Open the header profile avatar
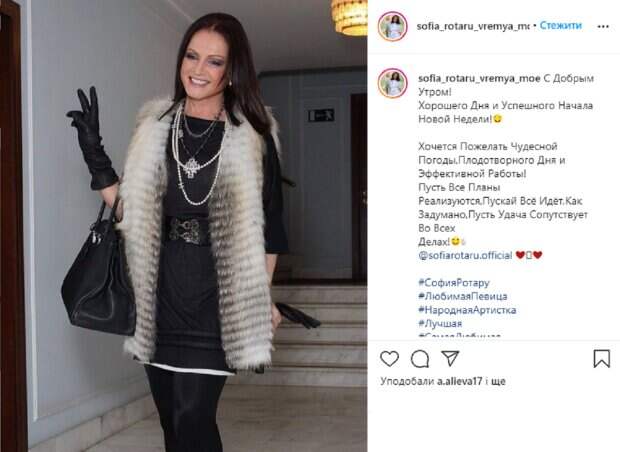This screenshot has height=452, width=620. tap(392, 26)
